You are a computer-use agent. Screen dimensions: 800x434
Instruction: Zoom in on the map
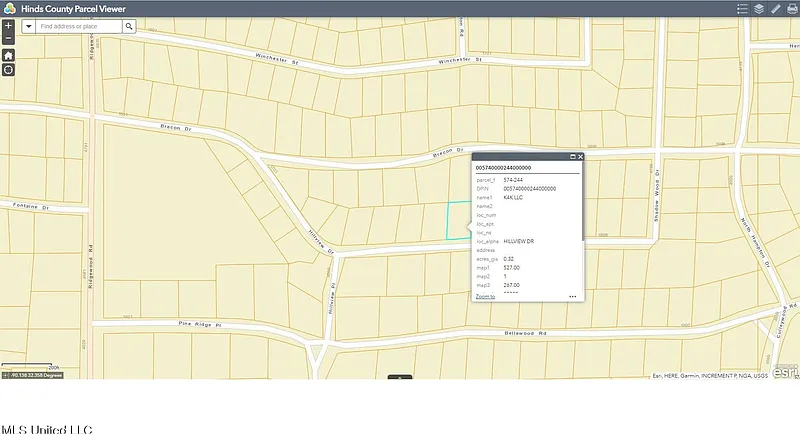(x=8, y=25)
